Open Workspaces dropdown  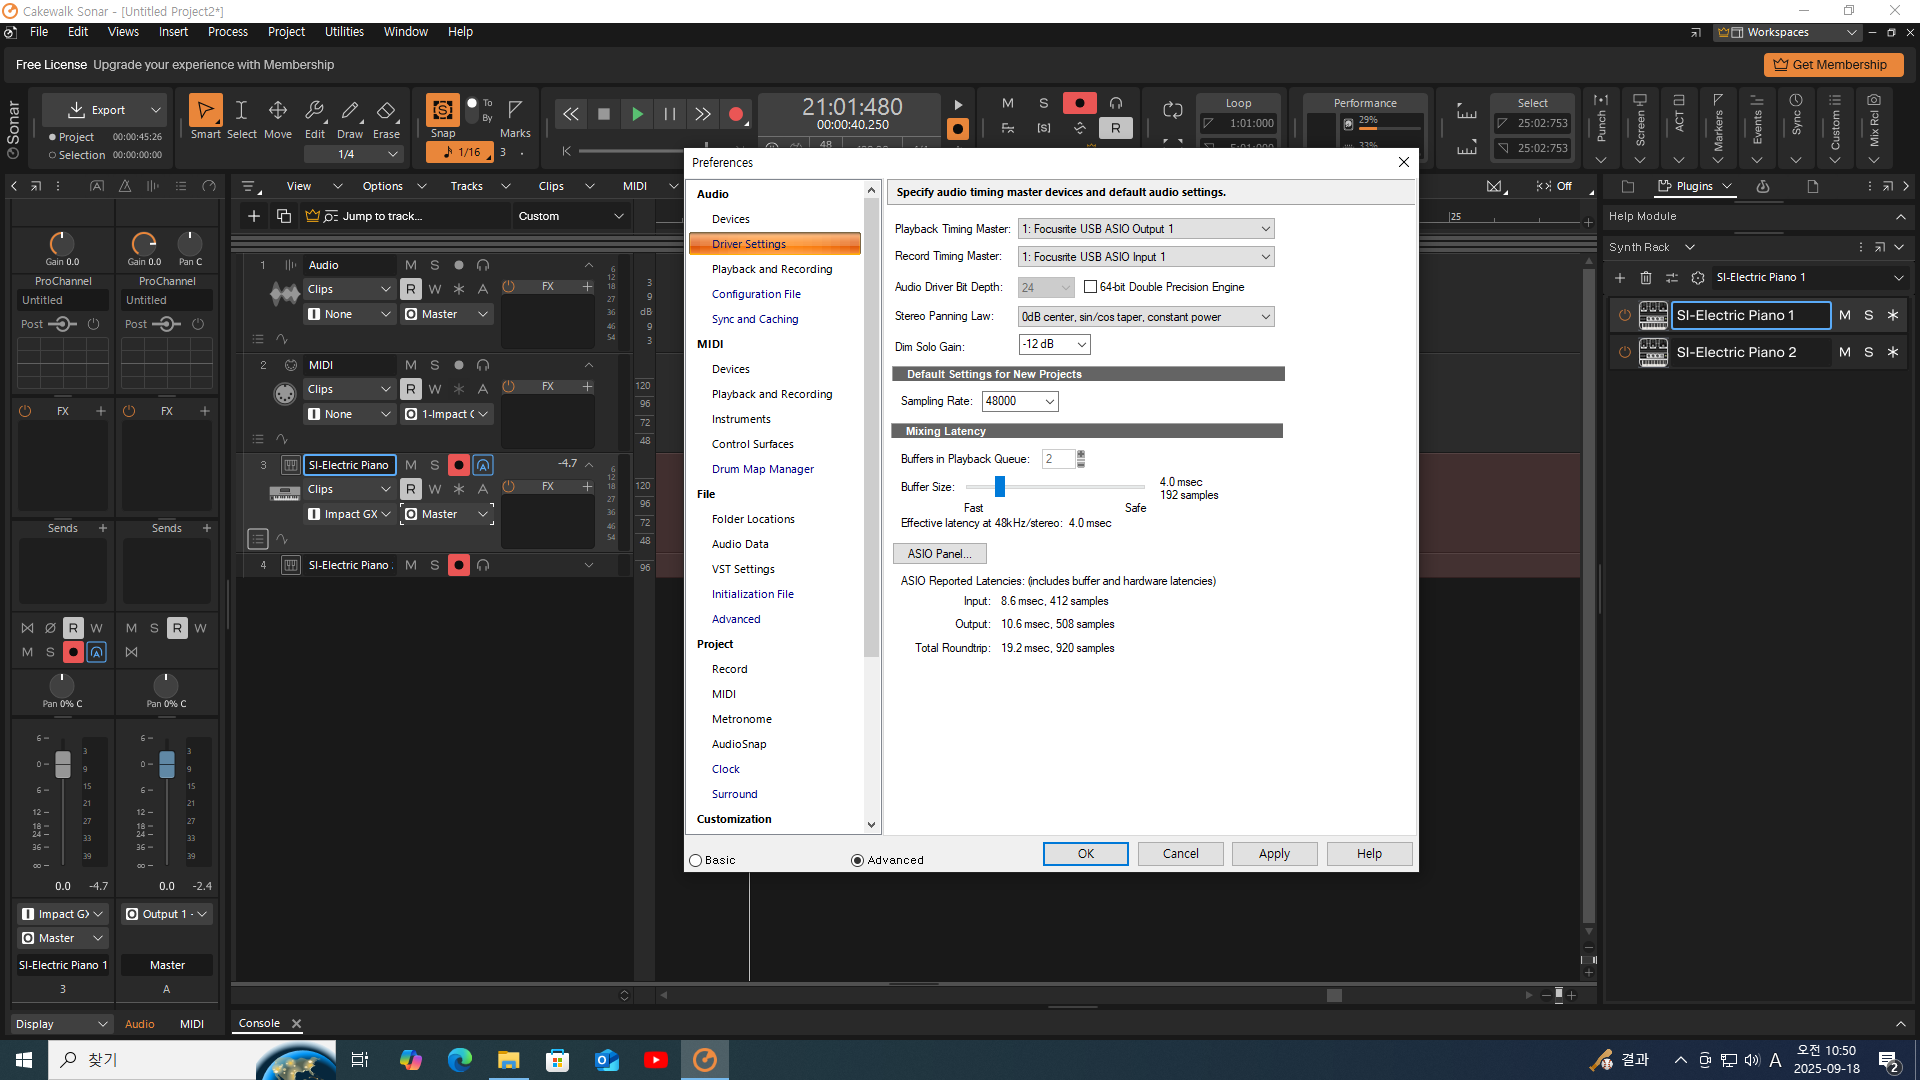click(1789, 32)
